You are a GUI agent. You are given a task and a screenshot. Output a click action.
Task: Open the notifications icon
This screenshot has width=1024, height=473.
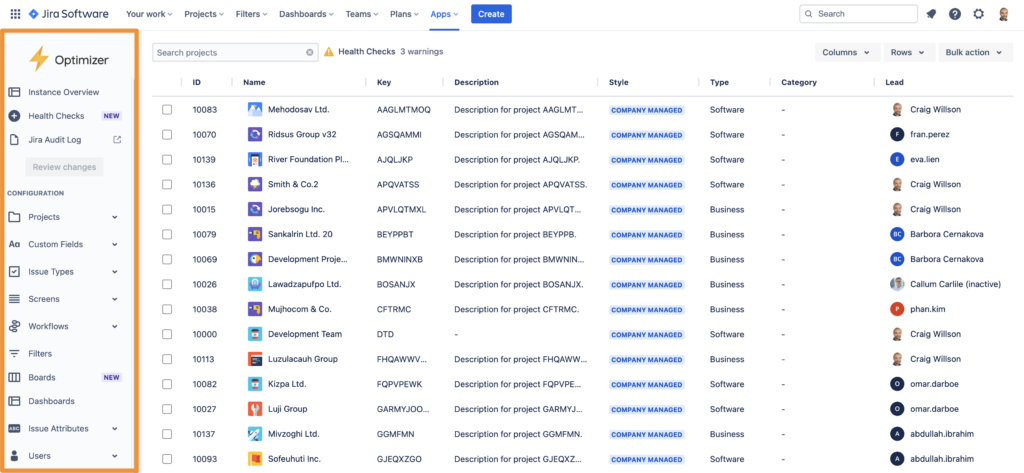point(931,14)
